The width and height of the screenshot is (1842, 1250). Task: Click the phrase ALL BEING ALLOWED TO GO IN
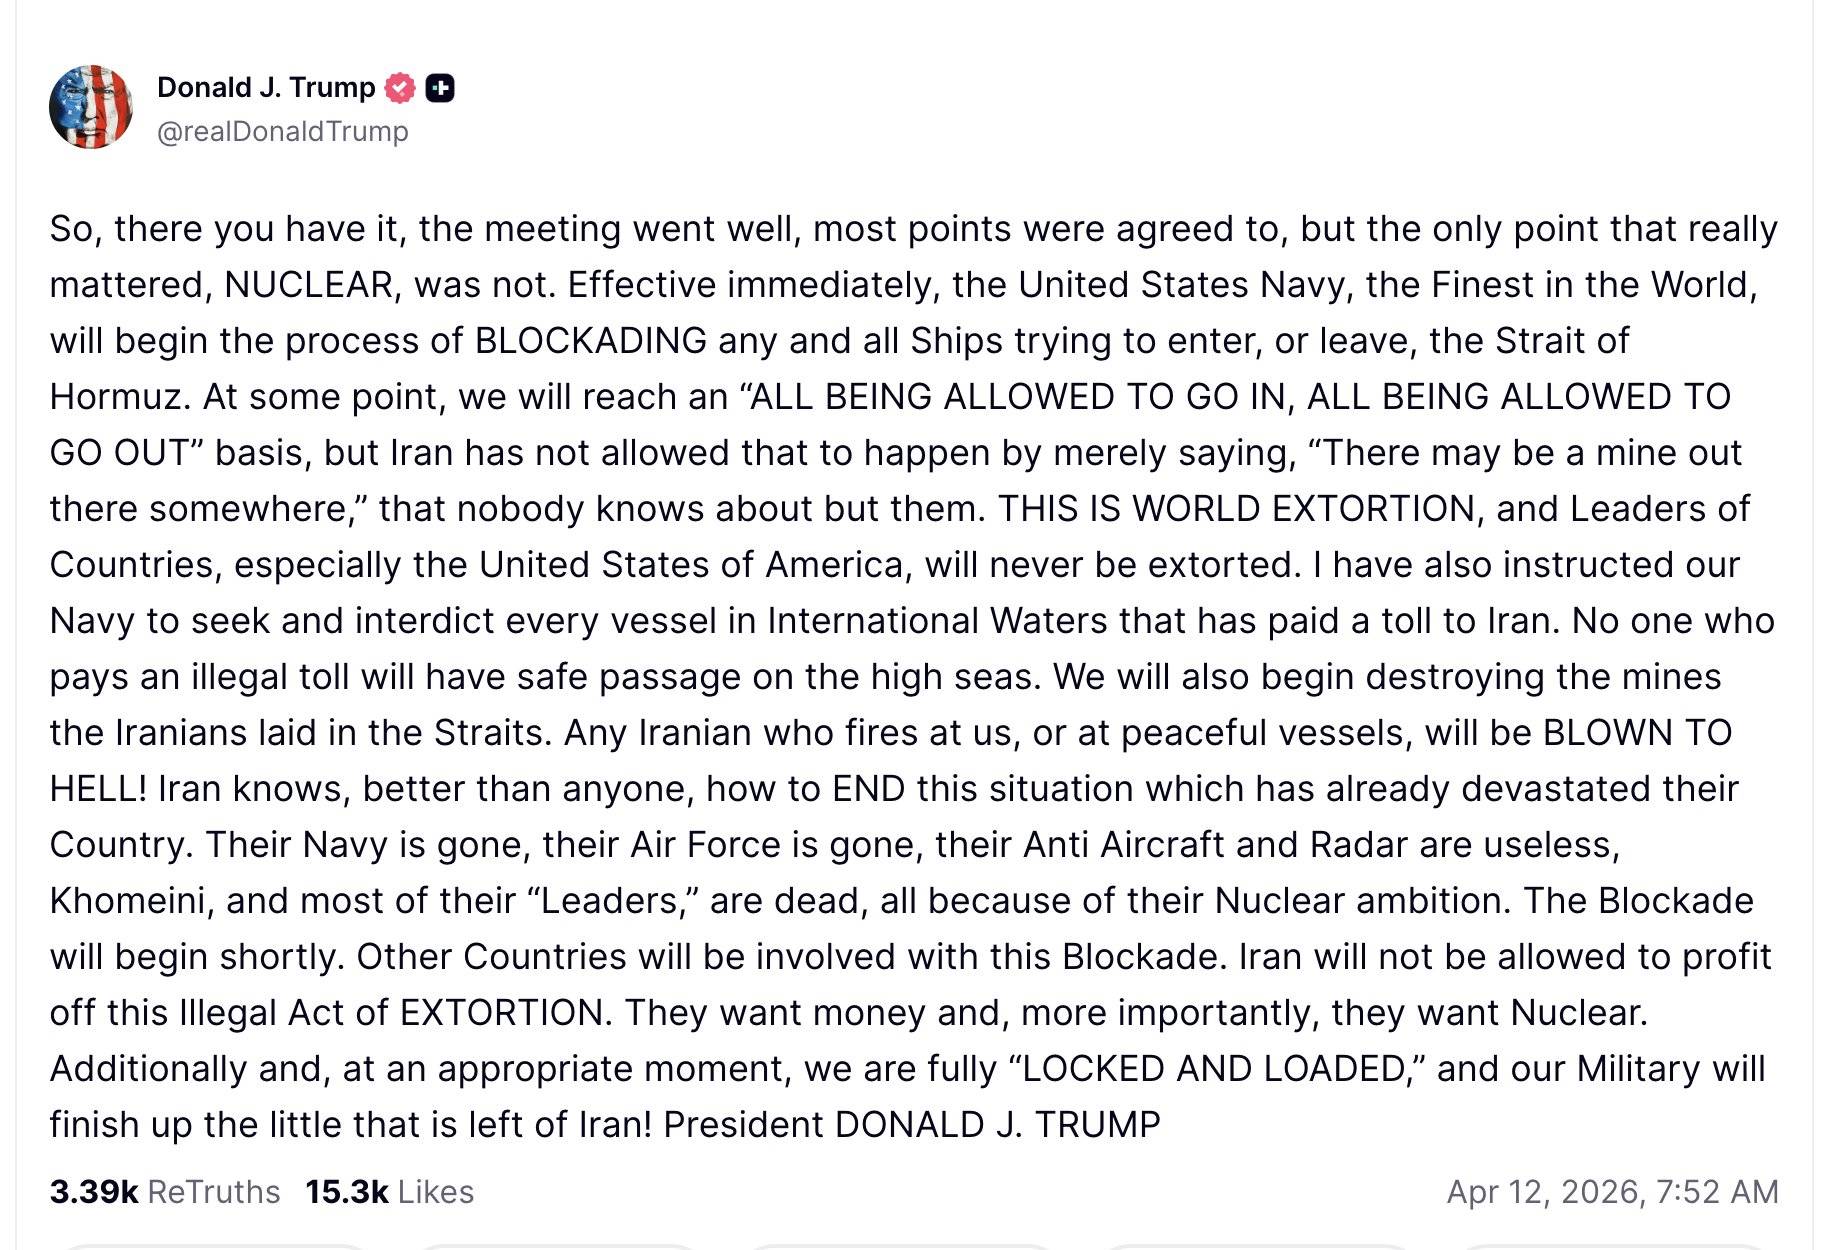coord(1016,397)
